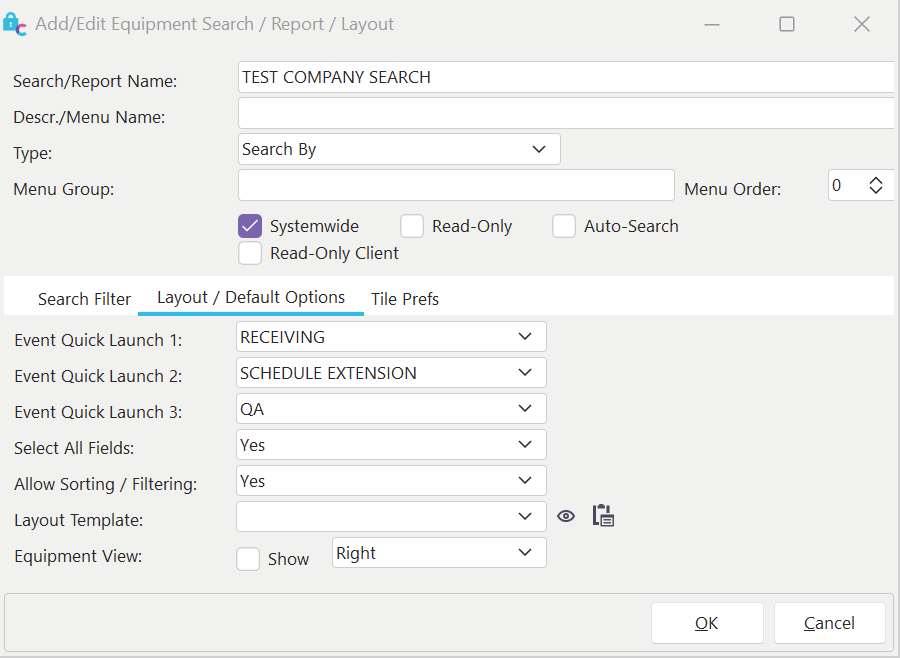Open the Tile Prefs tab

[405, 299]
